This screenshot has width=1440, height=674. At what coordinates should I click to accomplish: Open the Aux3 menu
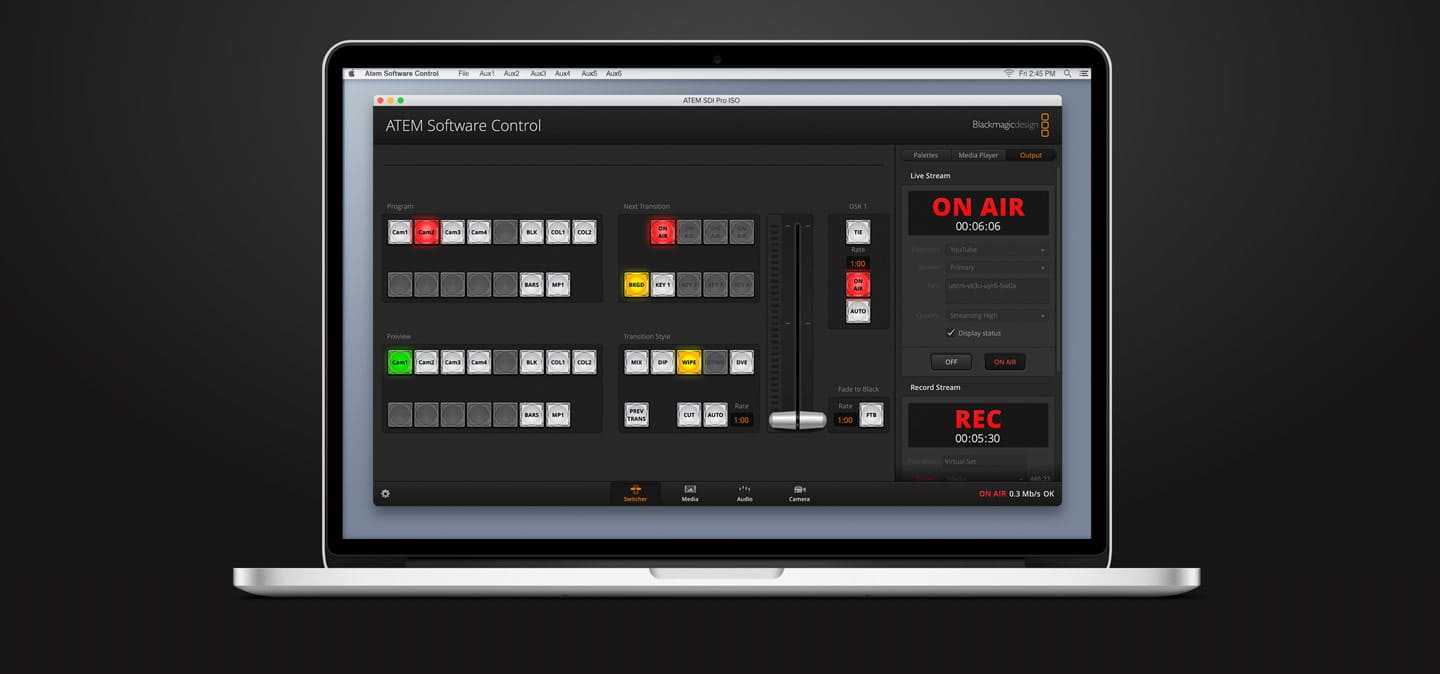538,73
